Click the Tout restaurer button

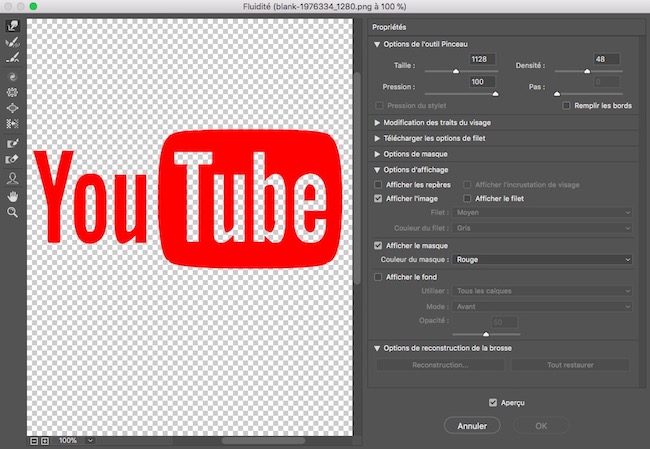coord(570,365)
